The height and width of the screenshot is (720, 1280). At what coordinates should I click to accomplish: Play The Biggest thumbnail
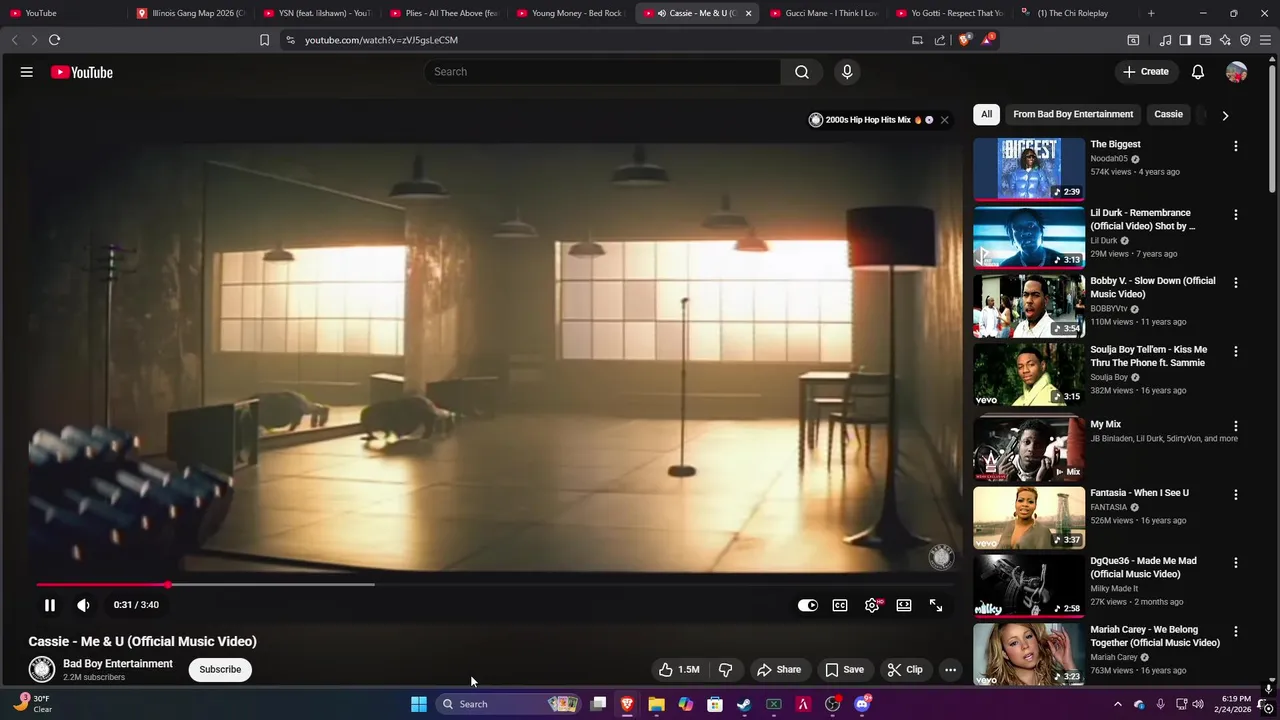click(x=1029, y=169)
